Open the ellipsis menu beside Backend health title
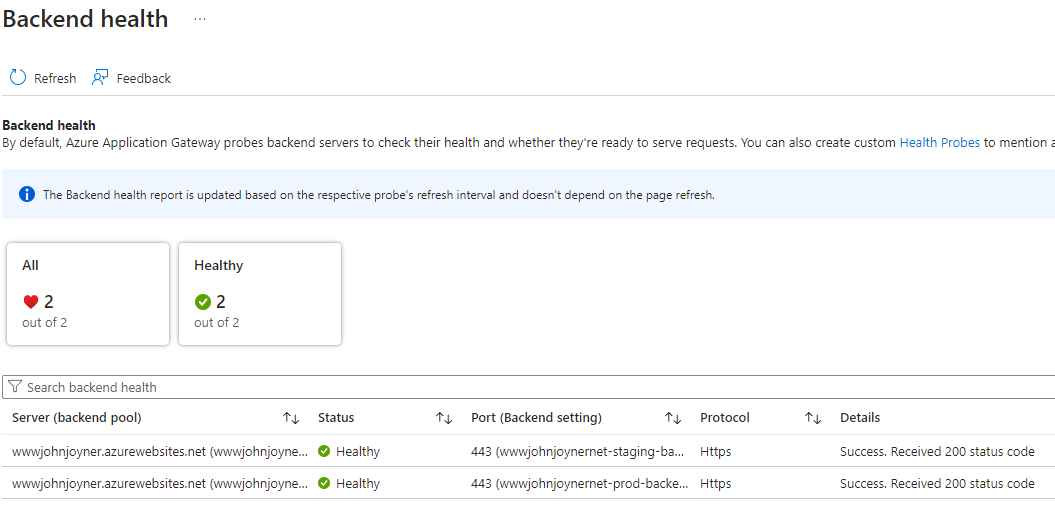Screen dimensions: 1055x520 [200, 19]
